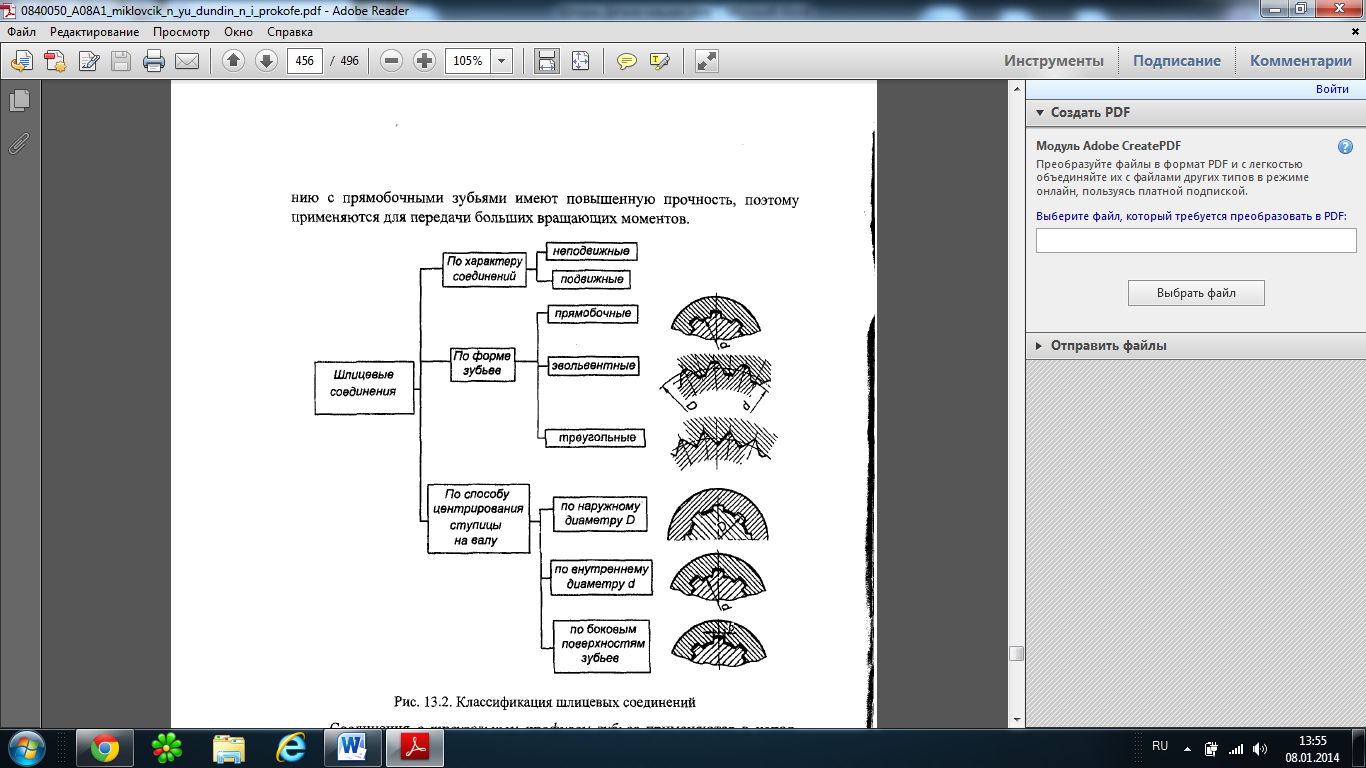
Task: Click the Create PDF online toolbar icon
Action: (x=54, y=61)
